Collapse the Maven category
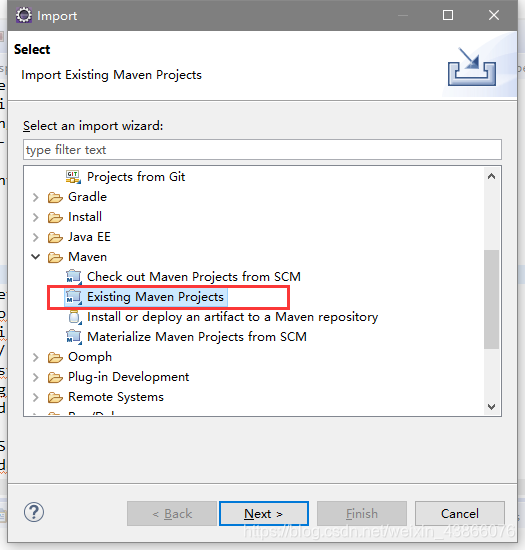Image resolution: width=525 pixels, height=550 pixels. pyautogui.click(x=35, y=257)
